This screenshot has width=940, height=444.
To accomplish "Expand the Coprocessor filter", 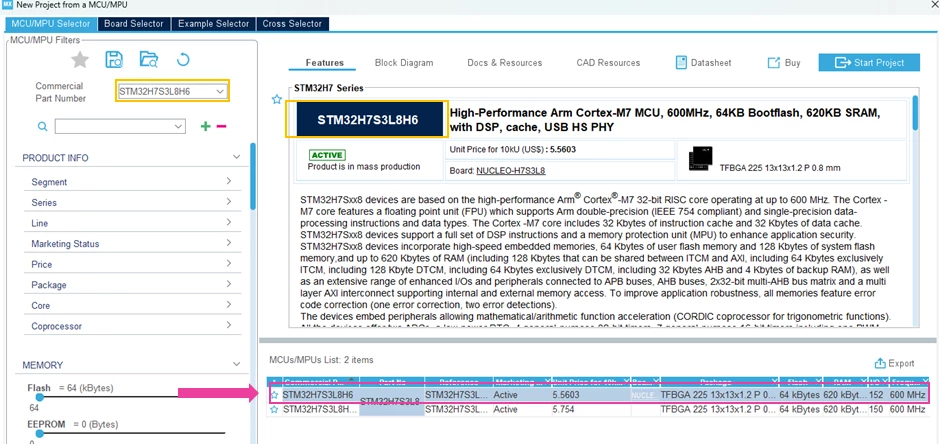I will [x=229, y=326].
